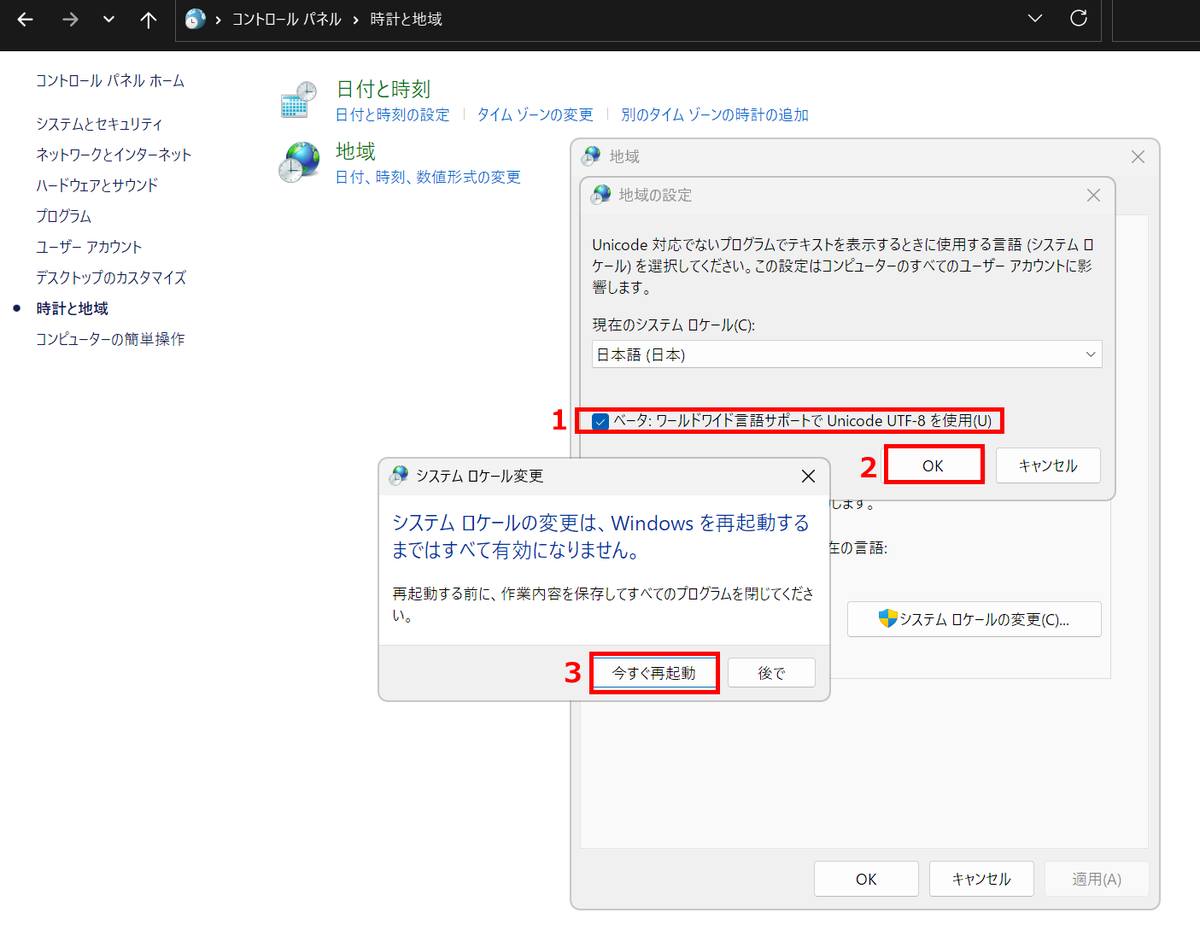
Task: Open the 日付と時刻 heading
Action: click(383, 89)
